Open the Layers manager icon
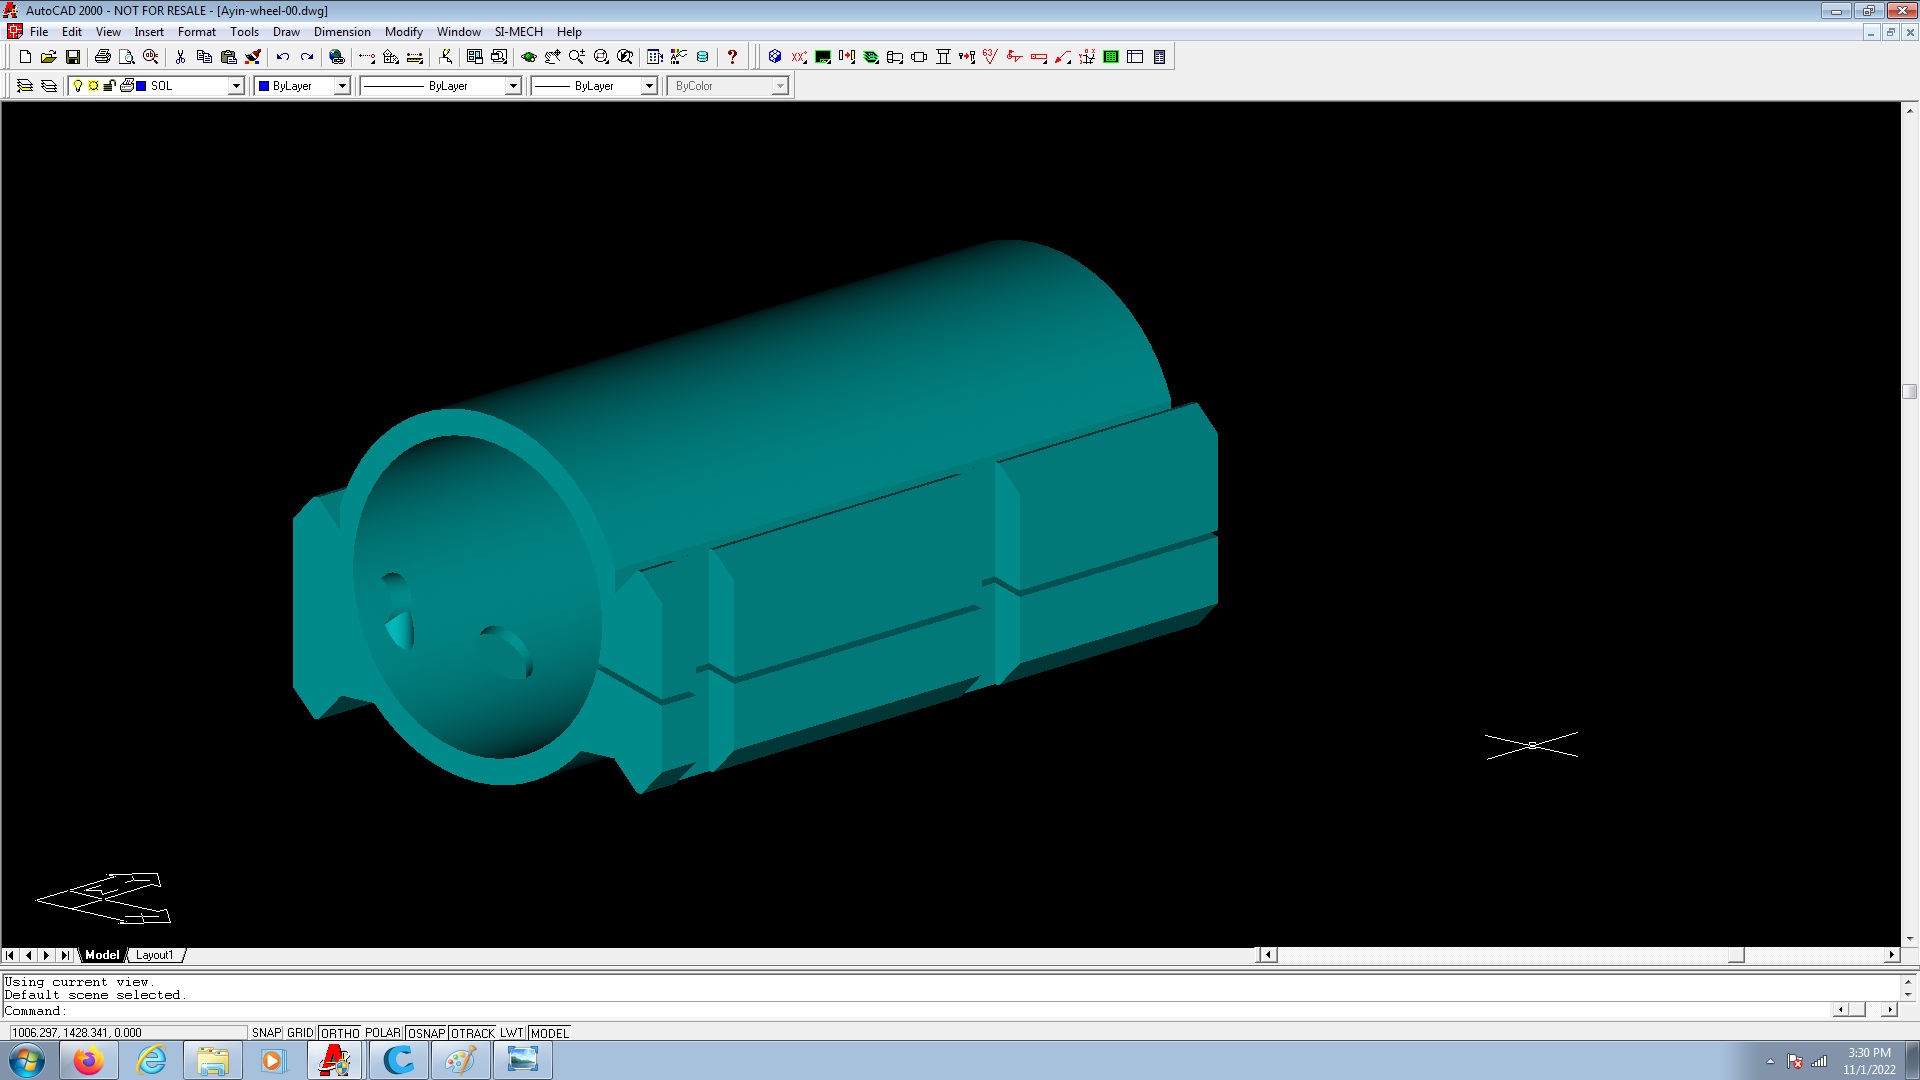 [49, 86]
